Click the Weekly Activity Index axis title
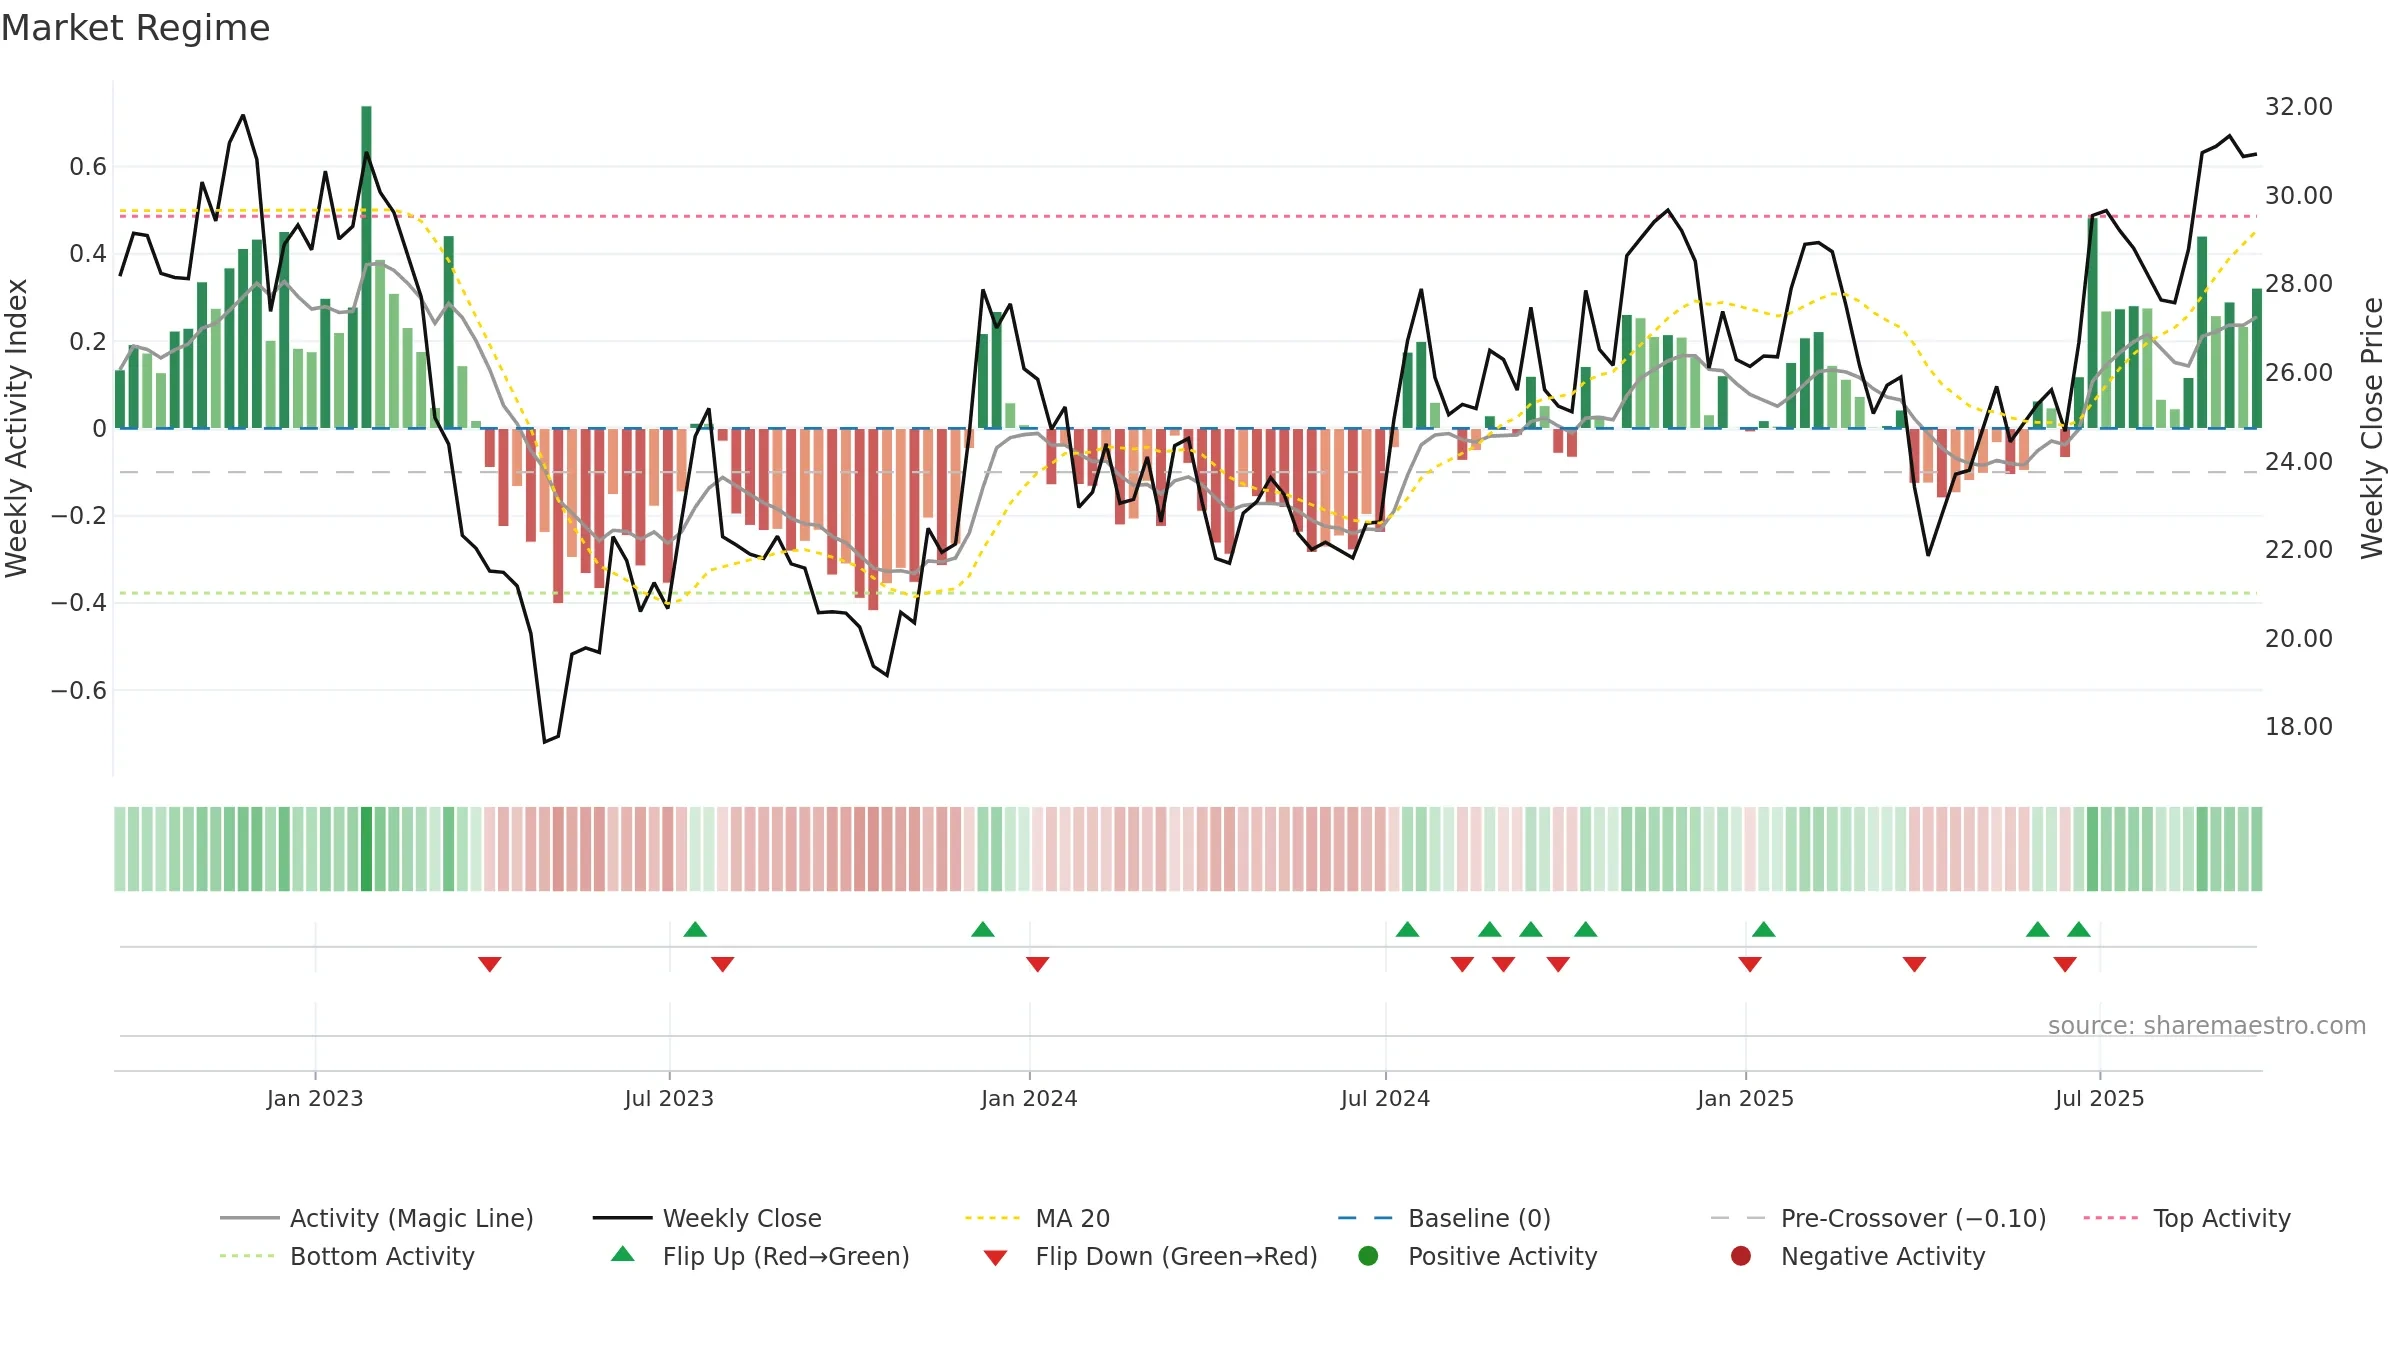Image resolution: width=2400 pixels, height=1350 pixels. tap(17, 428)
